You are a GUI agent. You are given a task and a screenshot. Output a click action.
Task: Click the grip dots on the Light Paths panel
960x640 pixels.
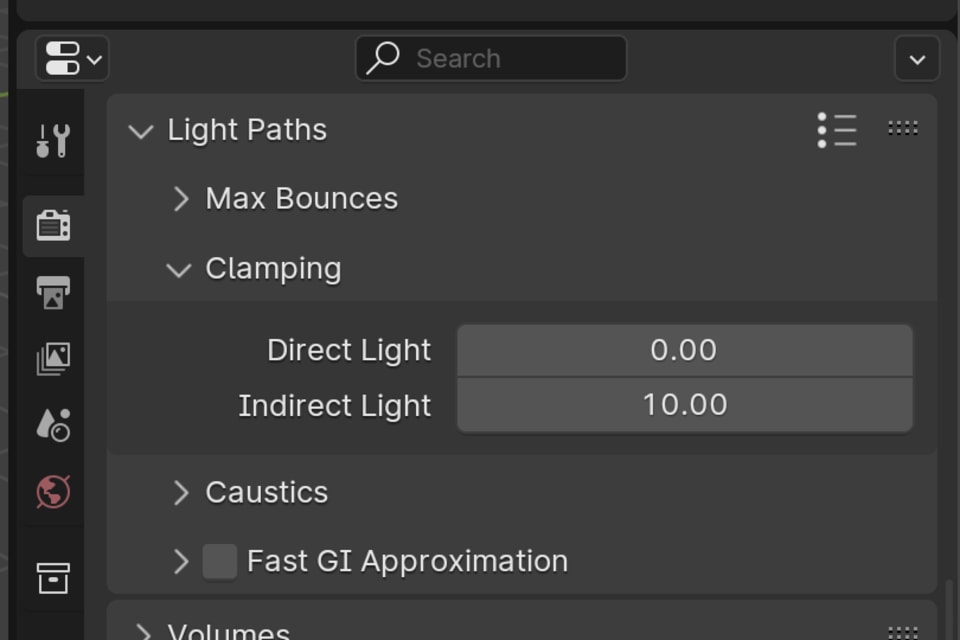(x=901, y=128)
